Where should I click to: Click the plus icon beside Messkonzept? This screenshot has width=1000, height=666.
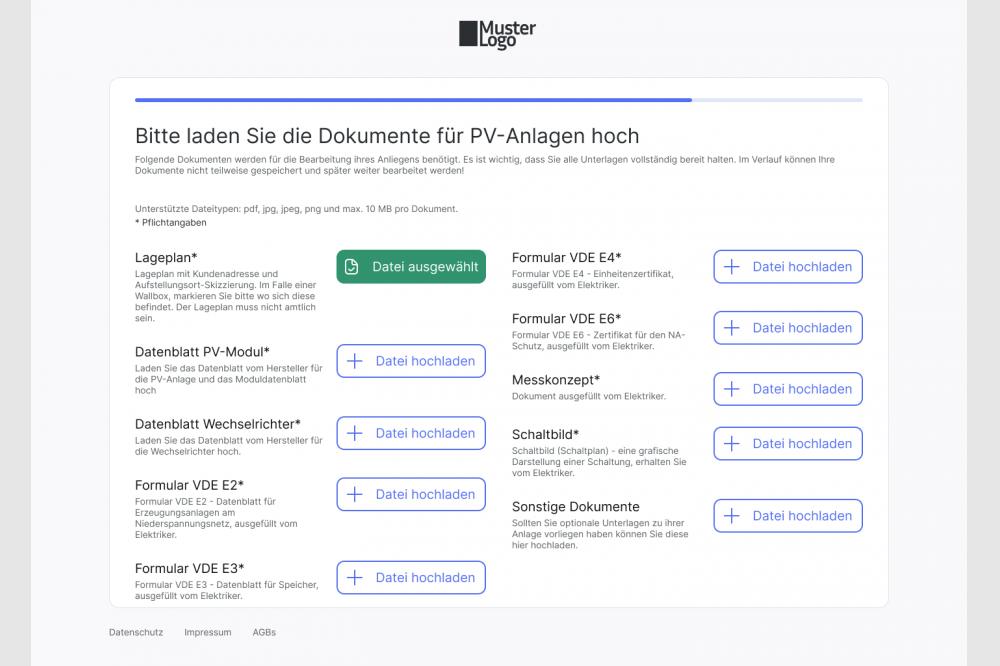pyautogui.click(x=732, y=389)
